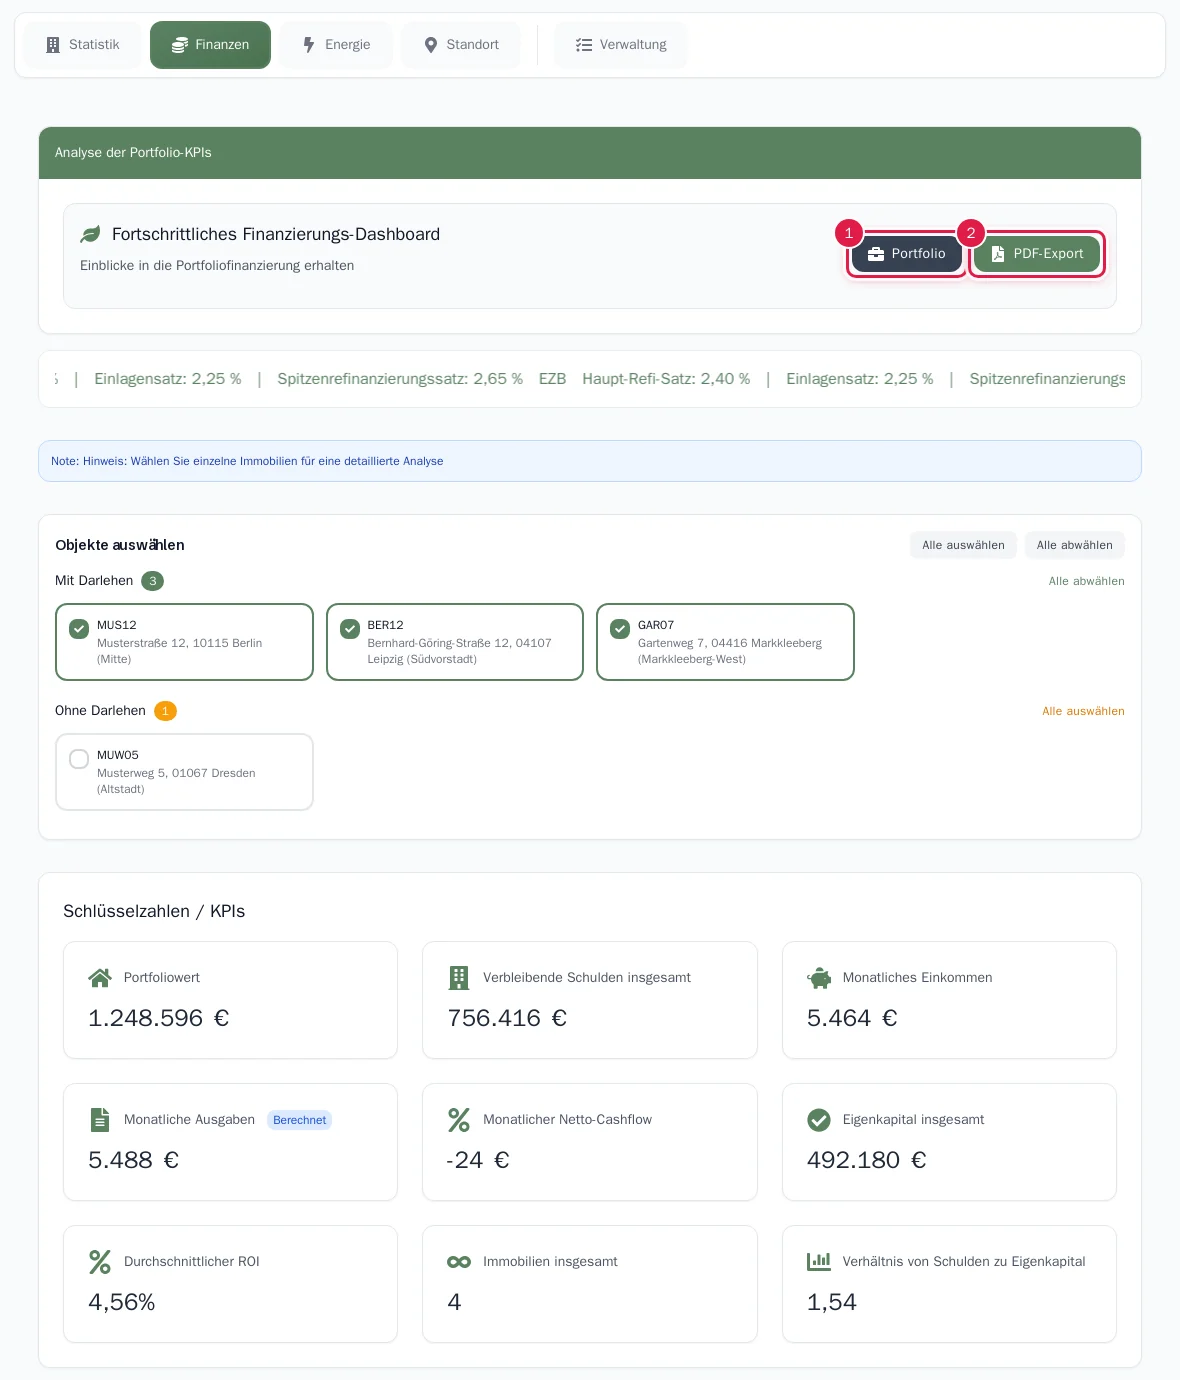This screenshot has height=1380, width=1180.
Task: Click the Portfoliowert value 1.248.596 €
Action: point(159,1018)
